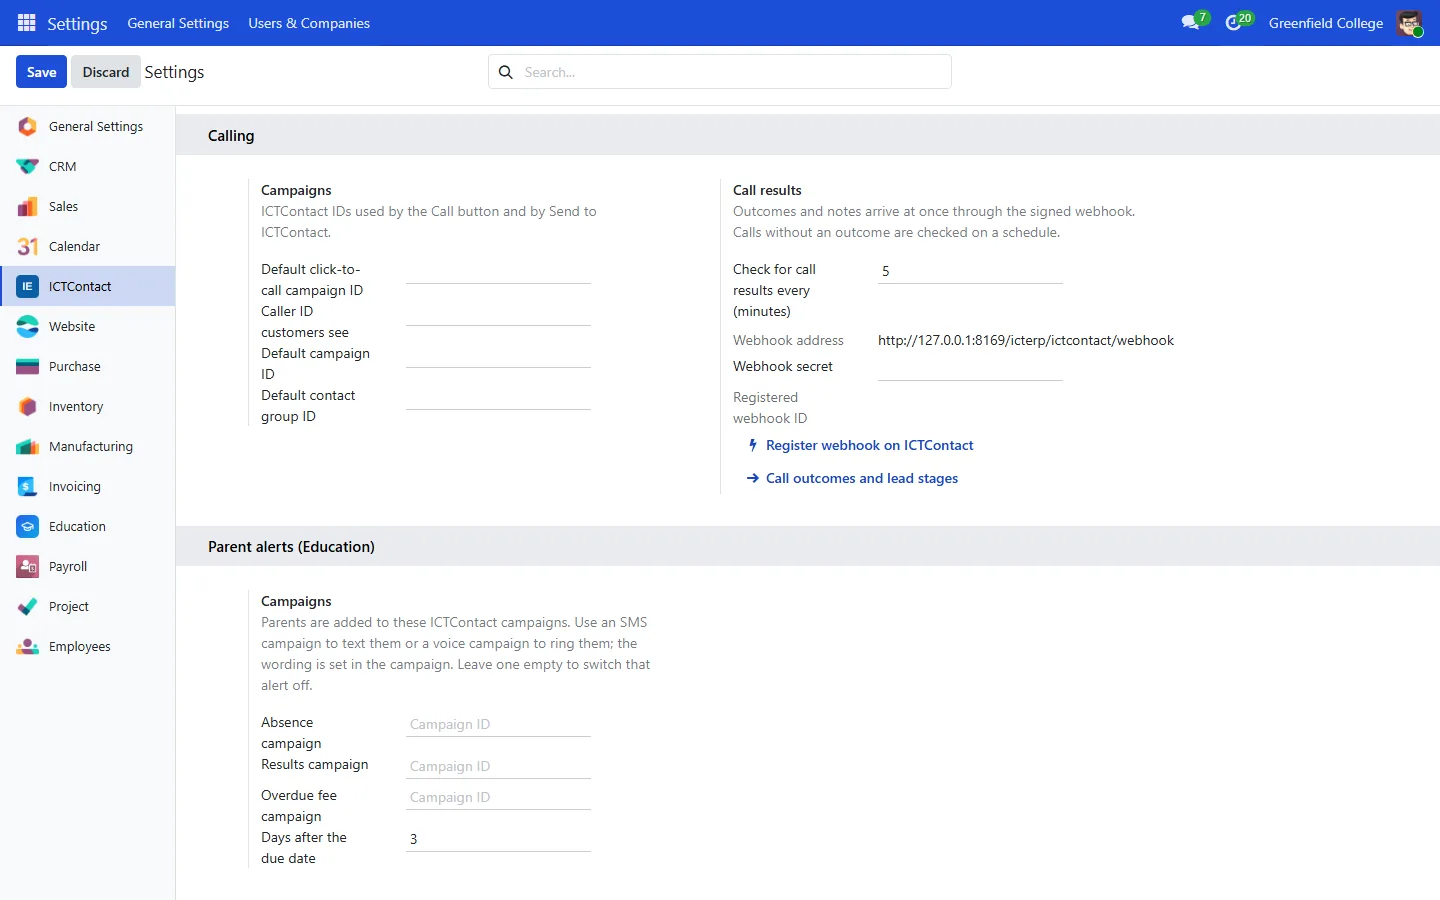Click the Inventory sidebar icon
The height and width of the screenshot is (900, 1440).
pyautogui.click(x=28, y=406)
